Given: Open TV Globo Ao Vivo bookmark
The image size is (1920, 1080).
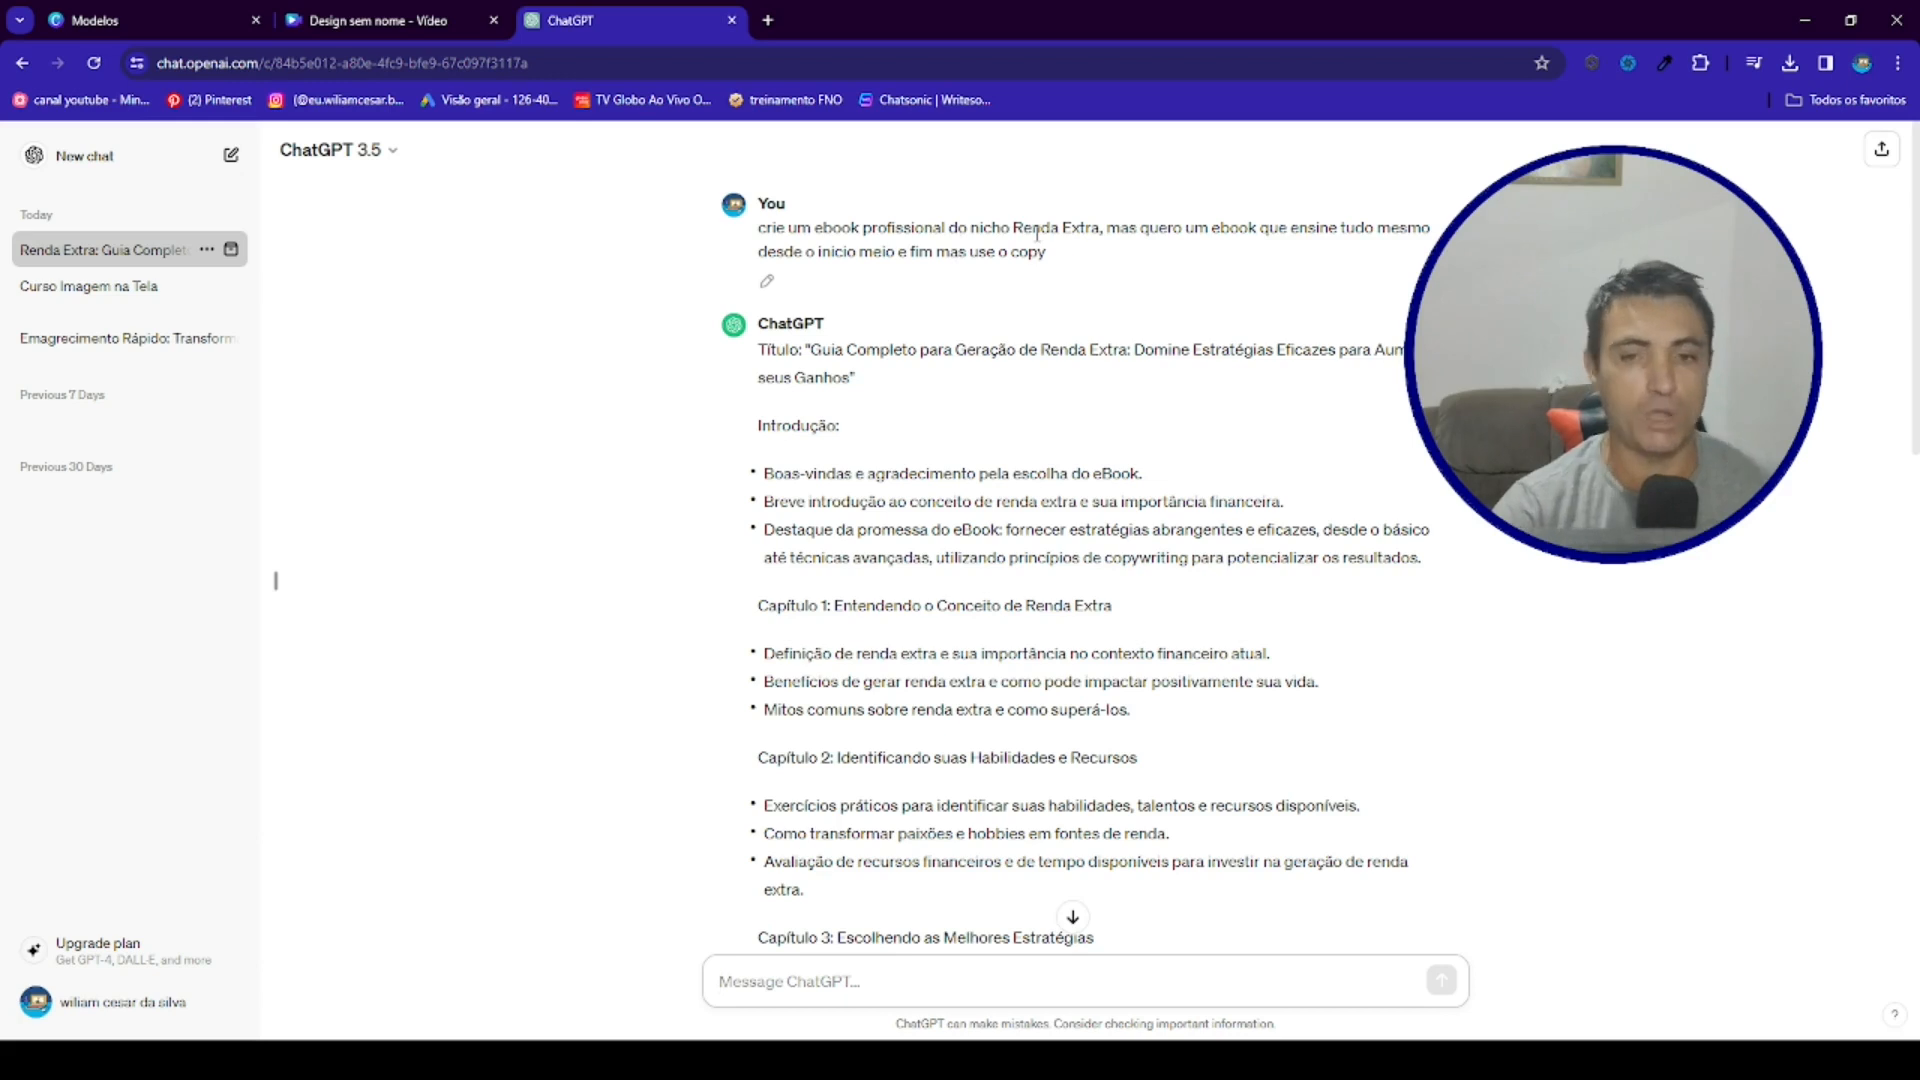Looking at the screenshot, I should 643,100.
